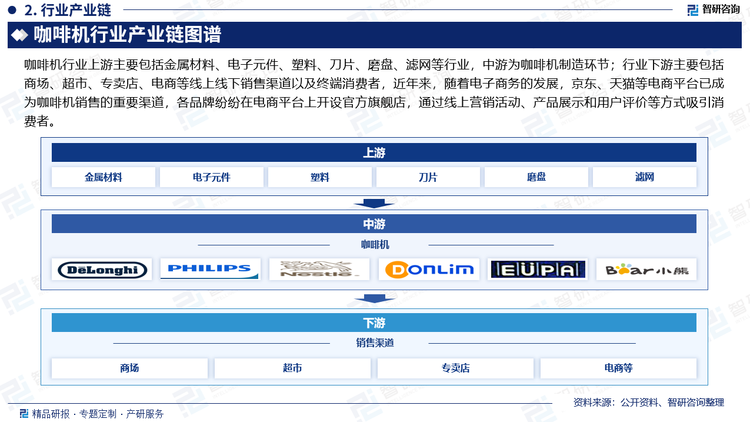Click the DeLonghi brand logo
The image size is (750, 422).
102,270
